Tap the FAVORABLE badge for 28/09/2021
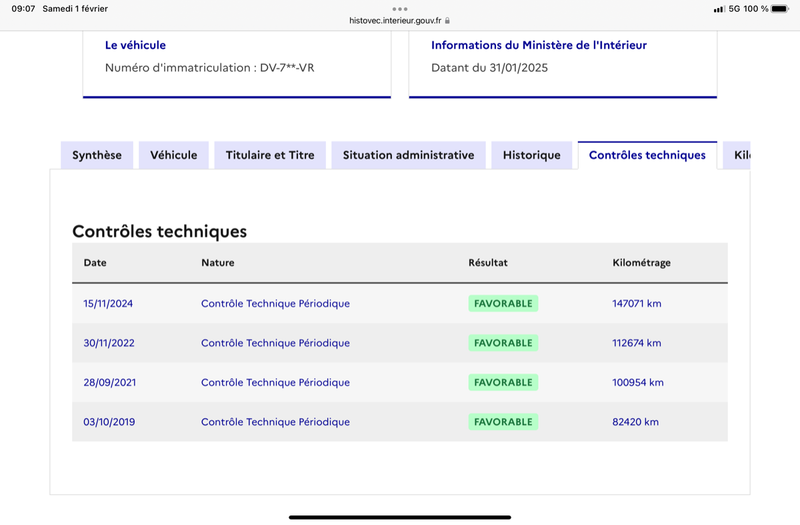 pos(503,383)
